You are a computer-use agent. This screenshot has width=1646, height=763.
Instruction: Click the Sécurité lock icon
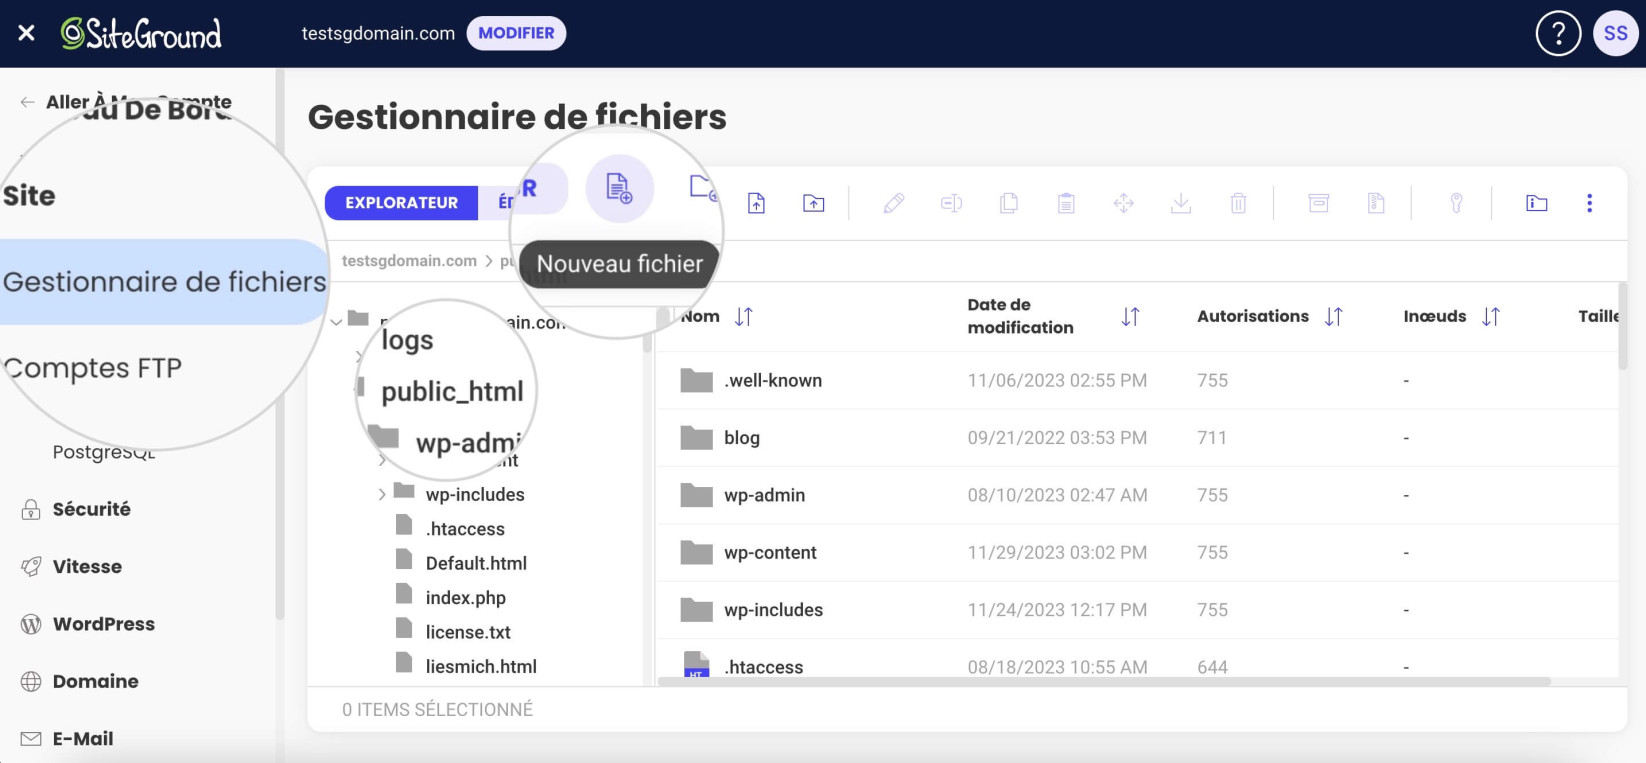click(31, 509)
